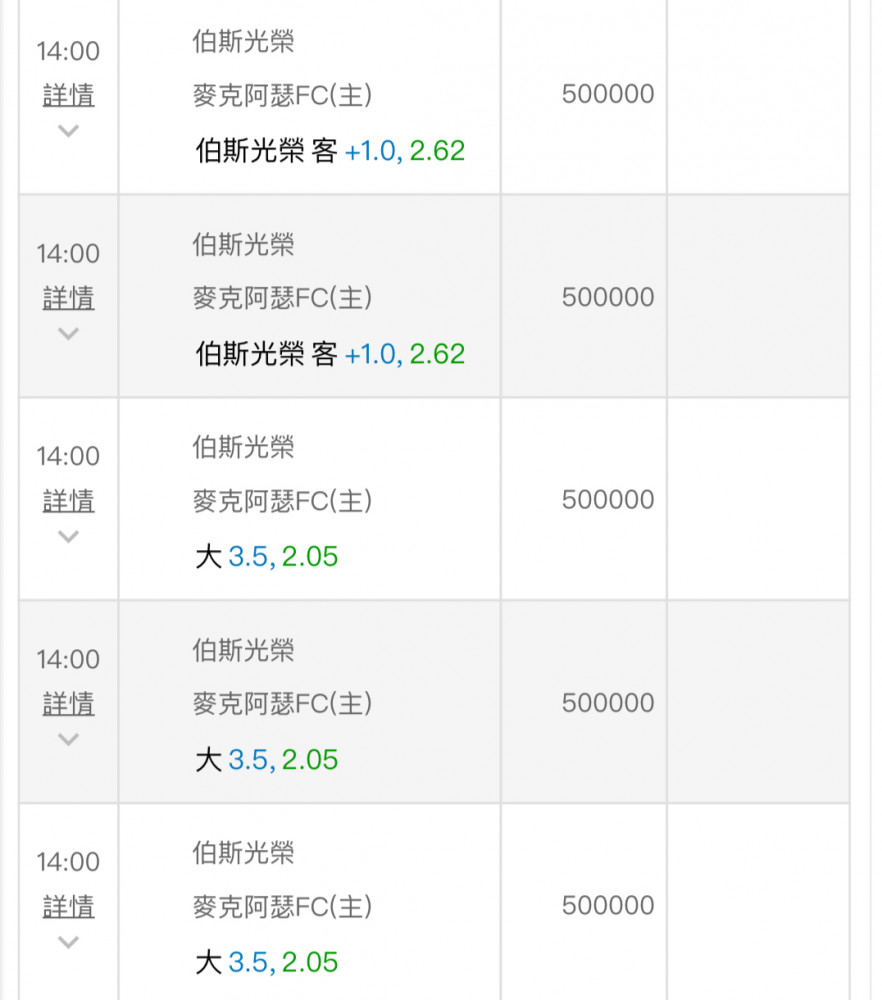Expand chevron under first row's 詳情
The image size is (882, 1000).
(68, 131)
